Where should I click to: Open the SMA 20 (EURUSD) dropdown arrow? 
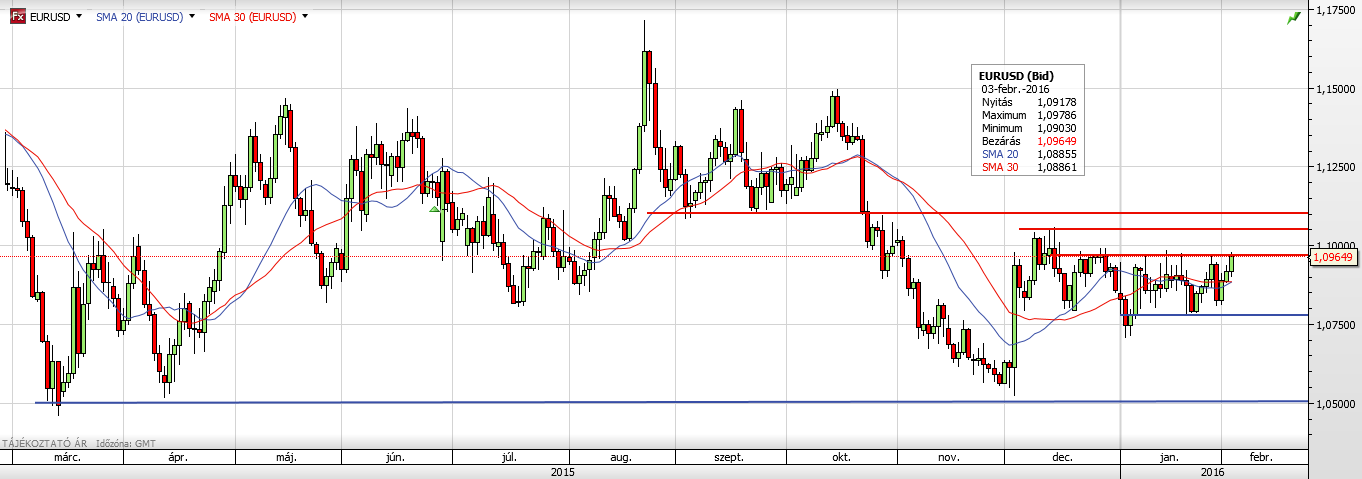191,17
